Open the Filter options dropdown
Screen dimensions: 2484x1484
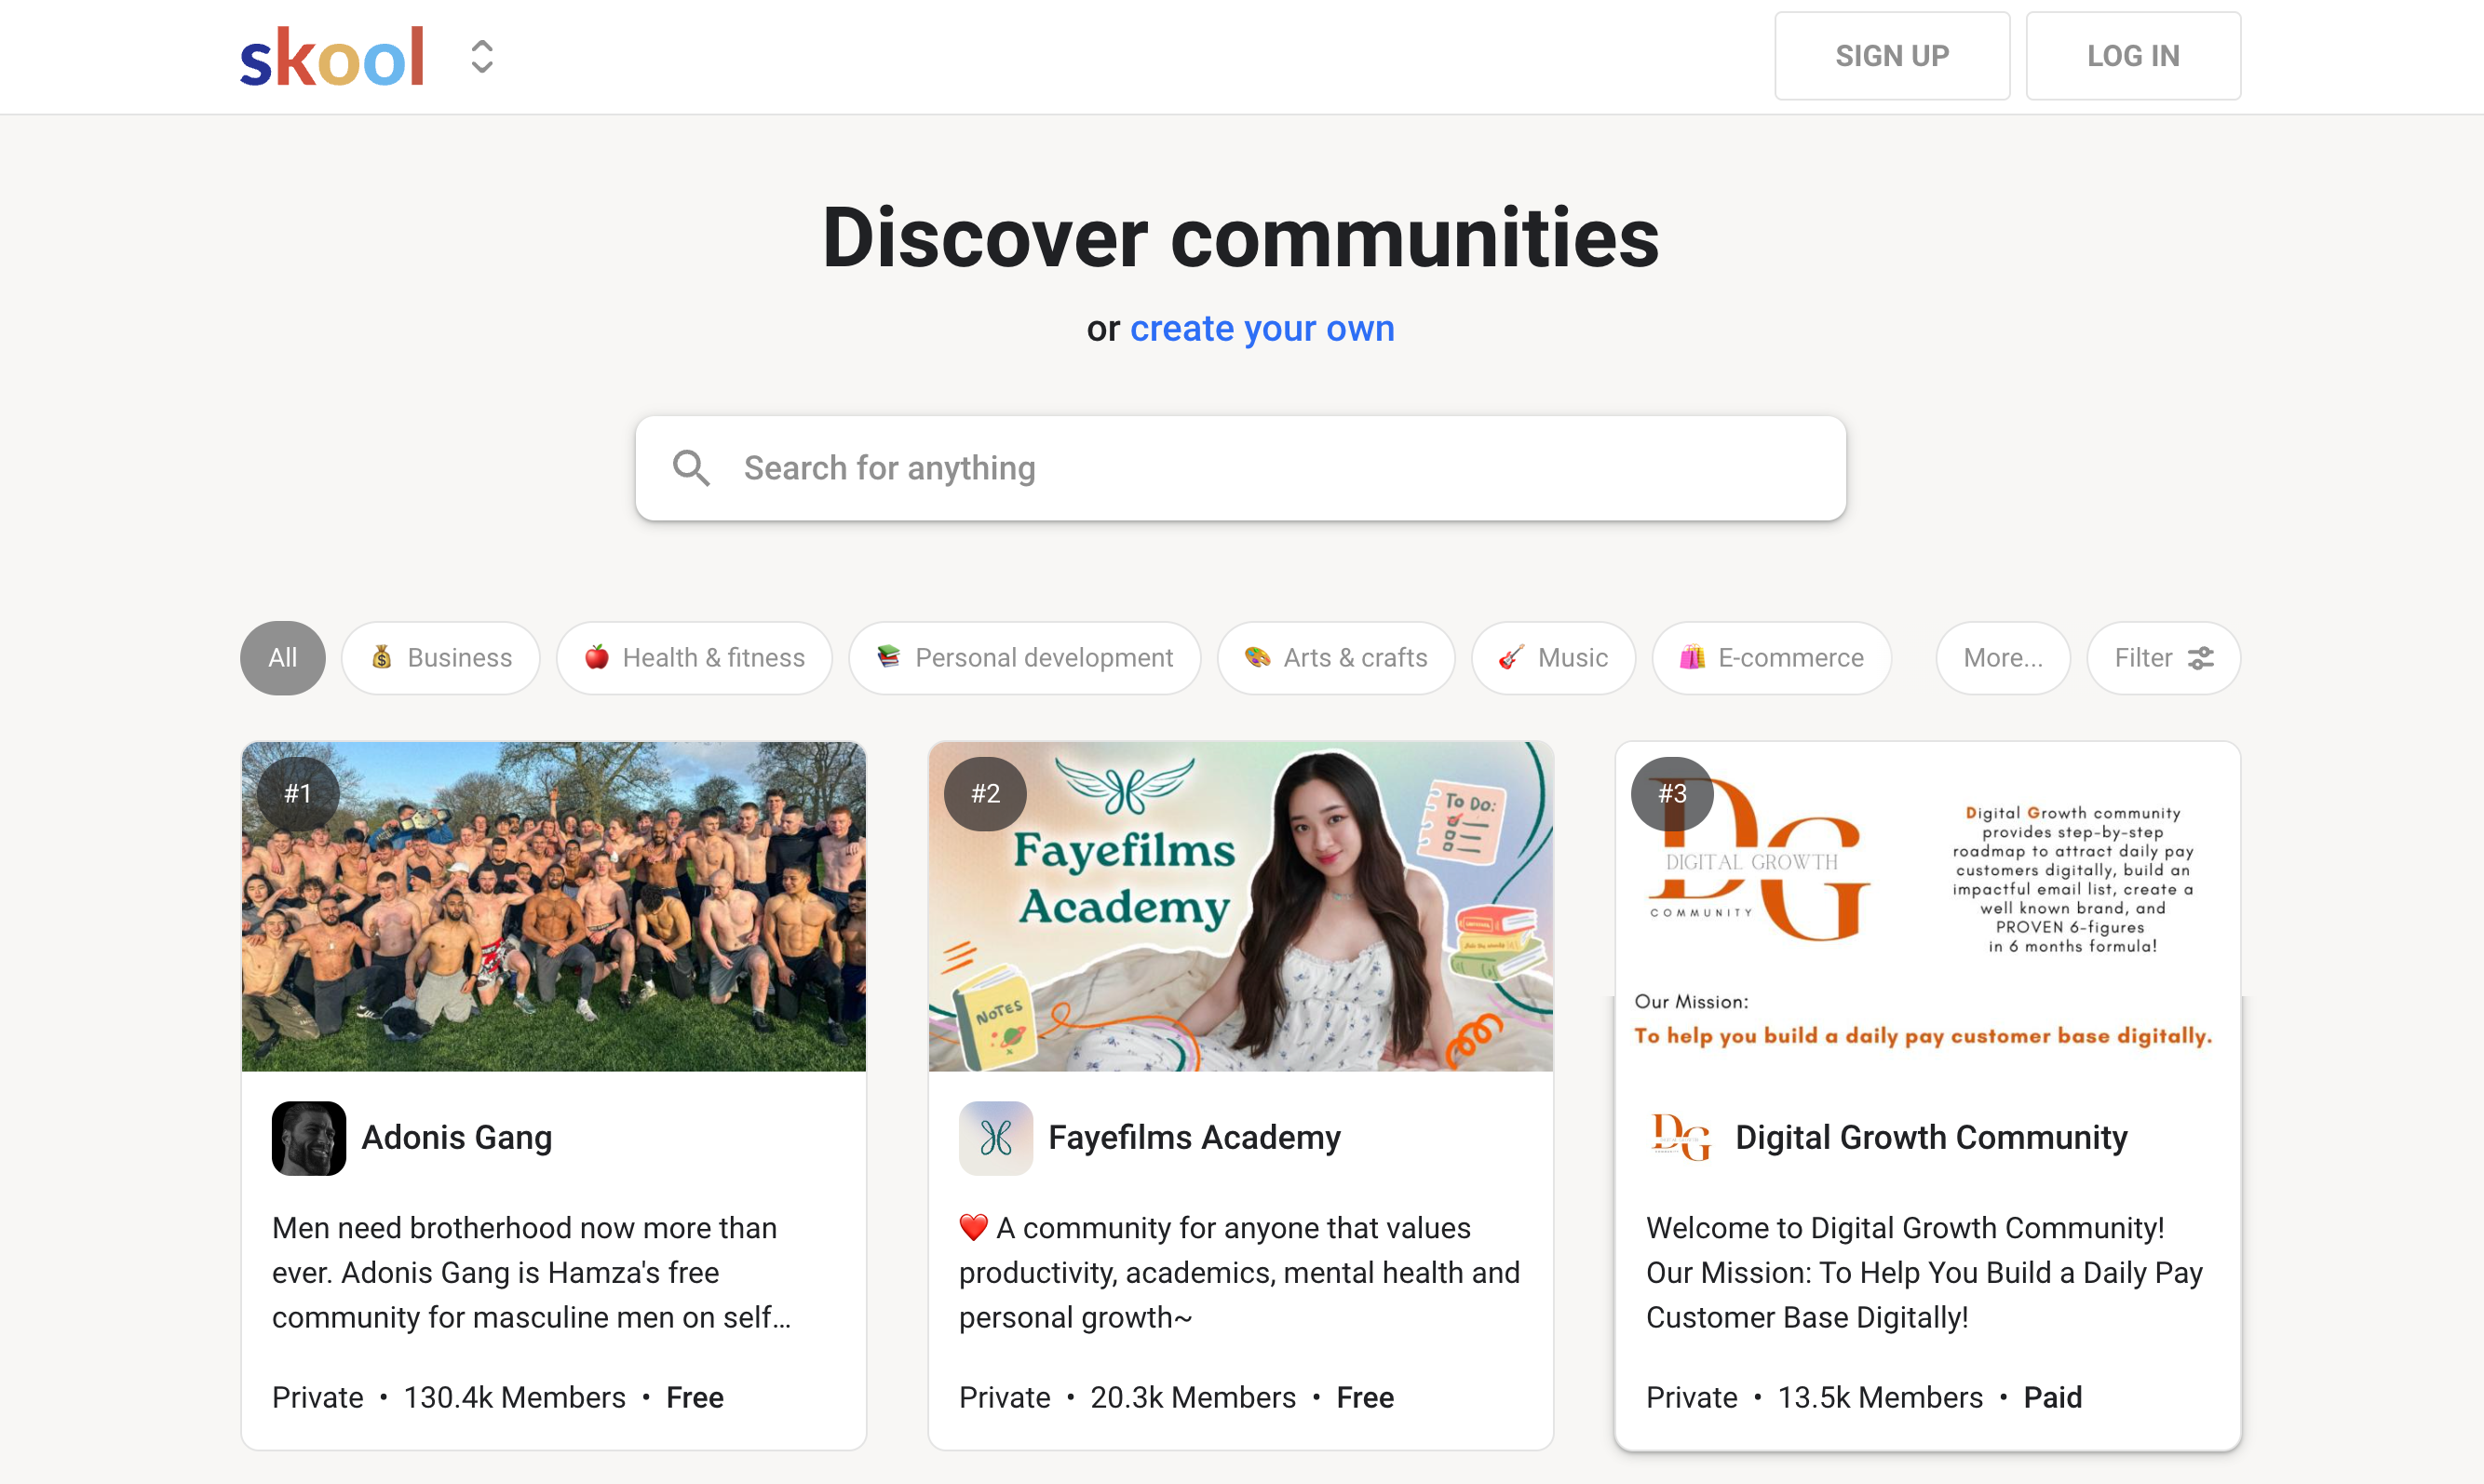click(x=2164, y=658)
